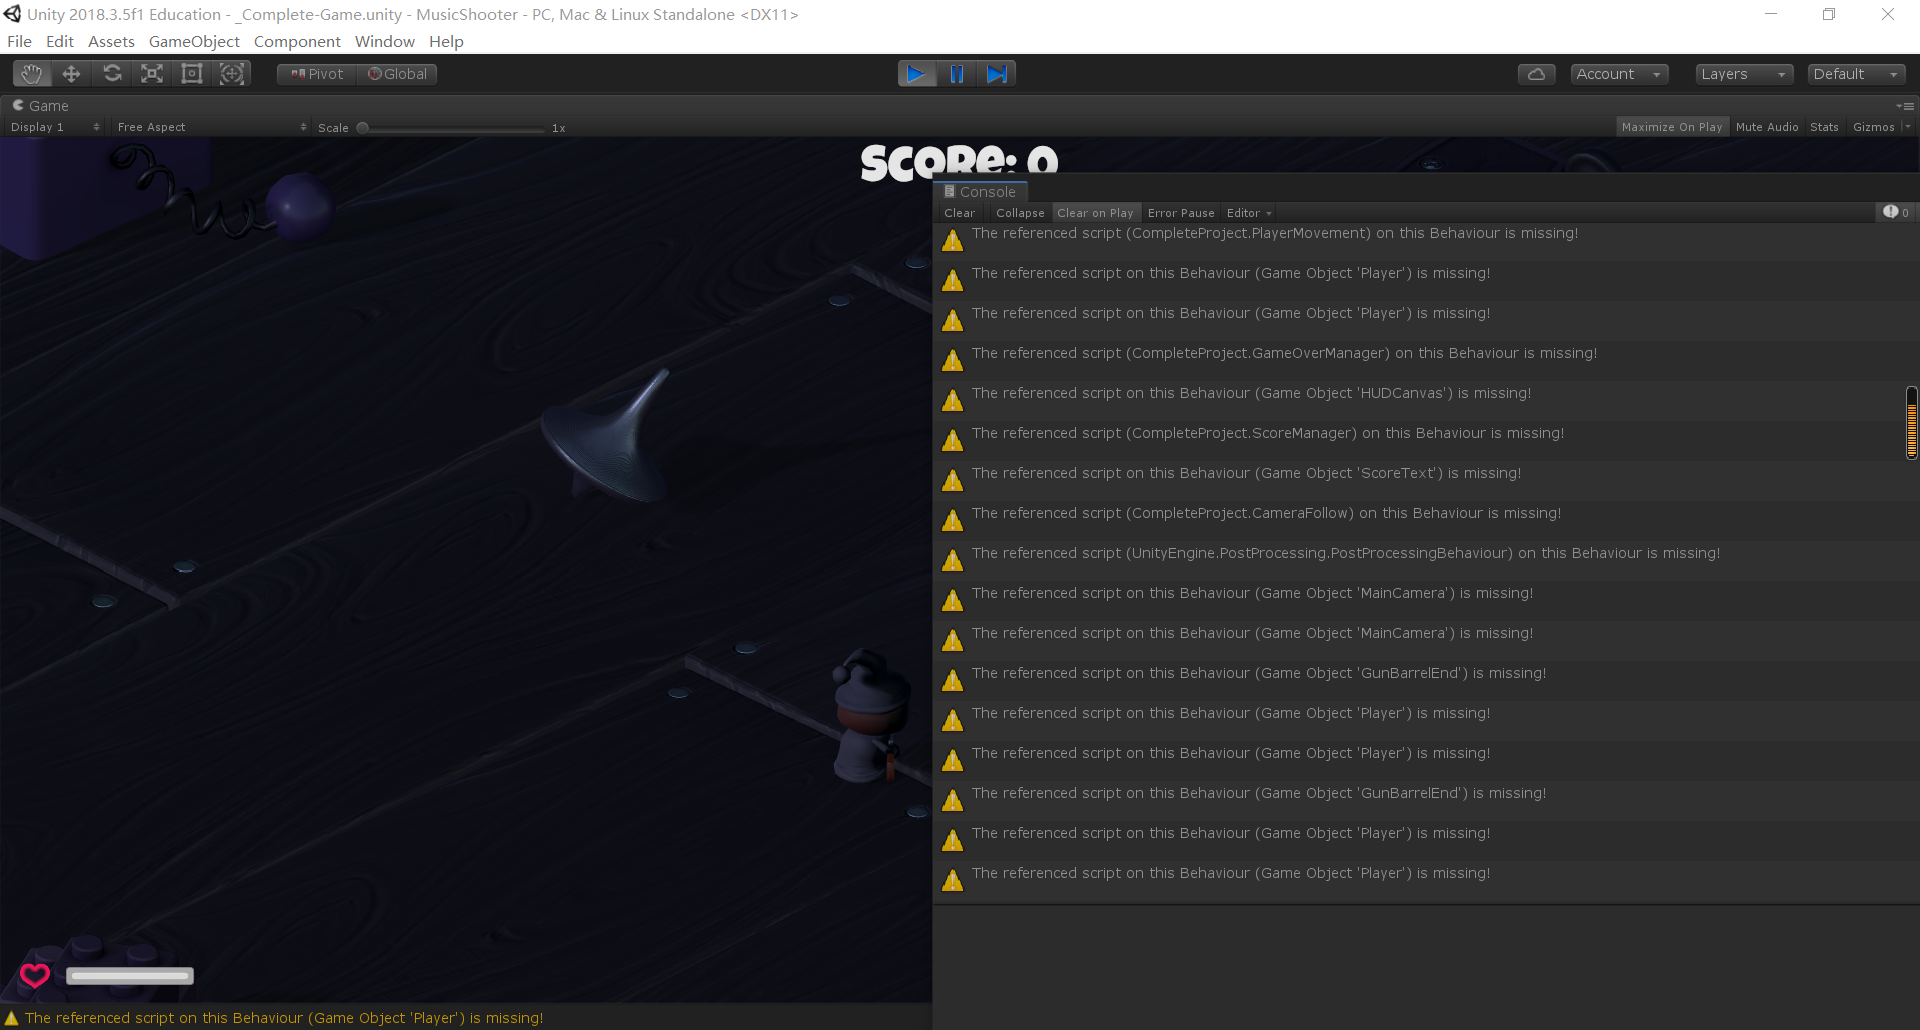
Task: Toggle Clear on Play option
Action: coord(1095,213)
